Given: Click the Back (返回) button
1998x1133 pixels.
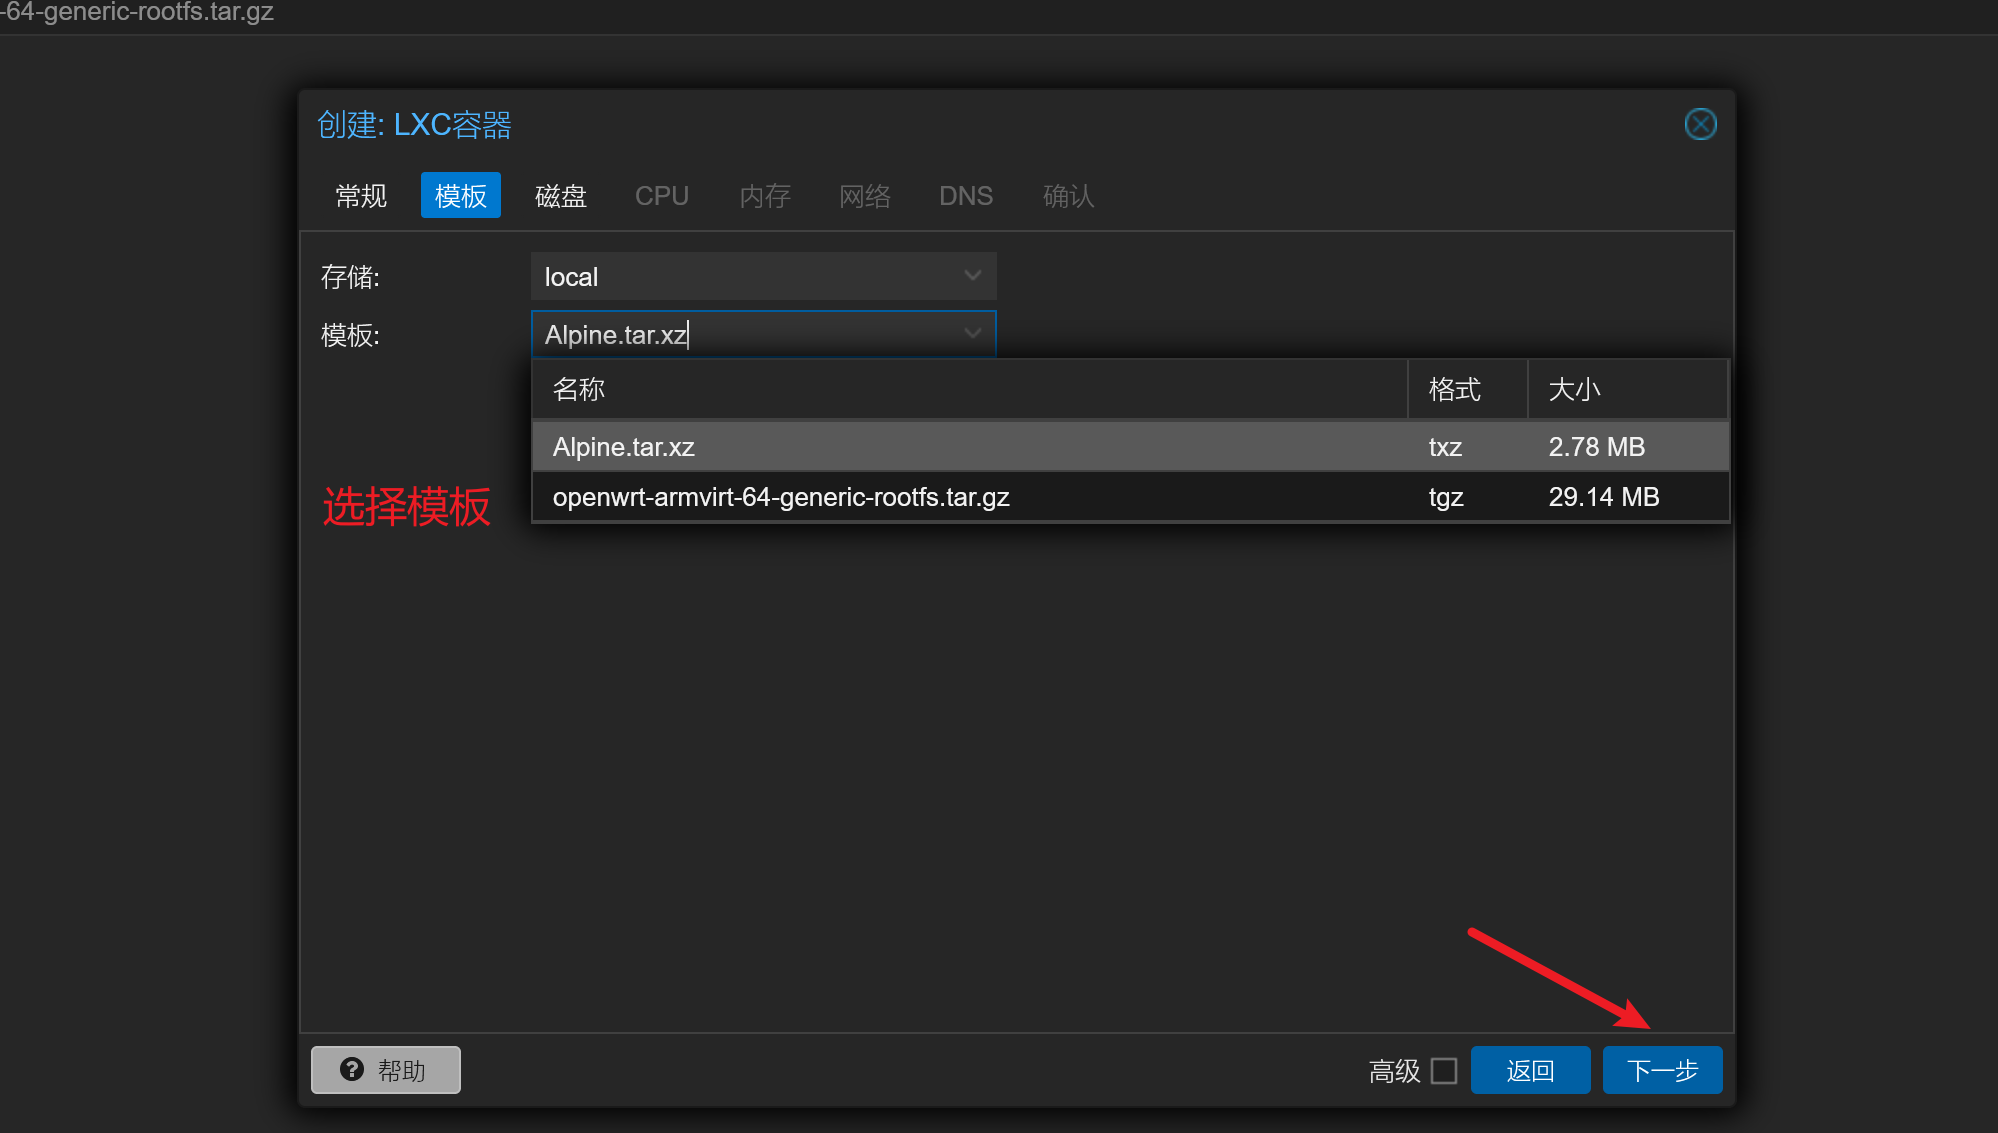Looking at the screenshot, I should coord(1530,1070).
